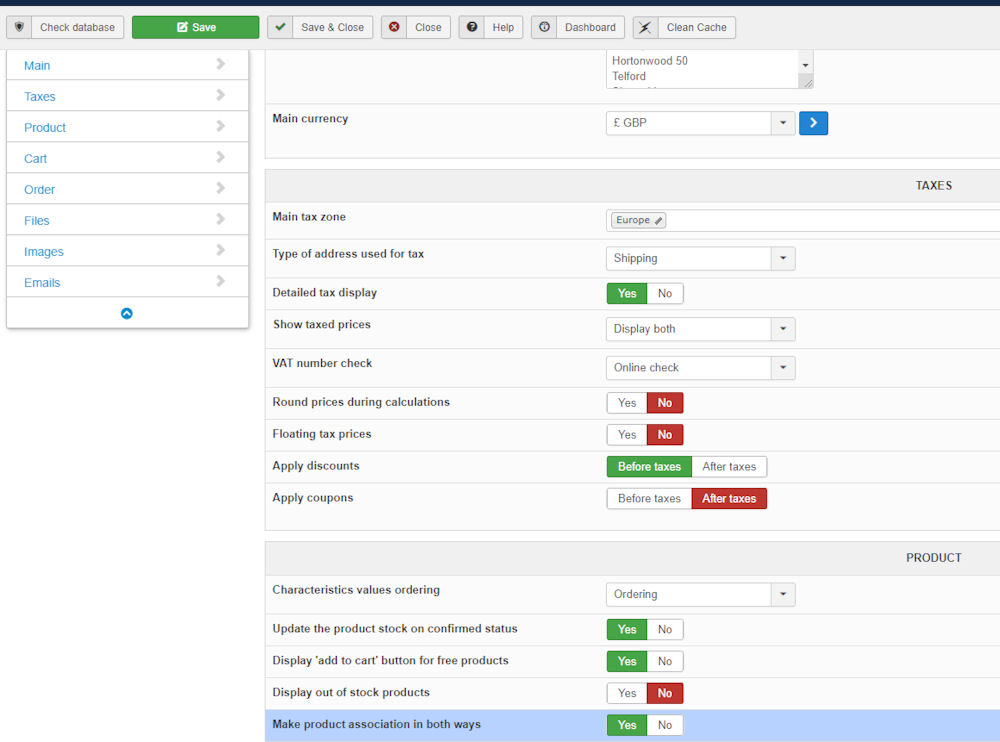Collapse the sidebar menu with the up-arrow icon
The height and width of the screenshot is (742, 1000).
pos(127,313)
